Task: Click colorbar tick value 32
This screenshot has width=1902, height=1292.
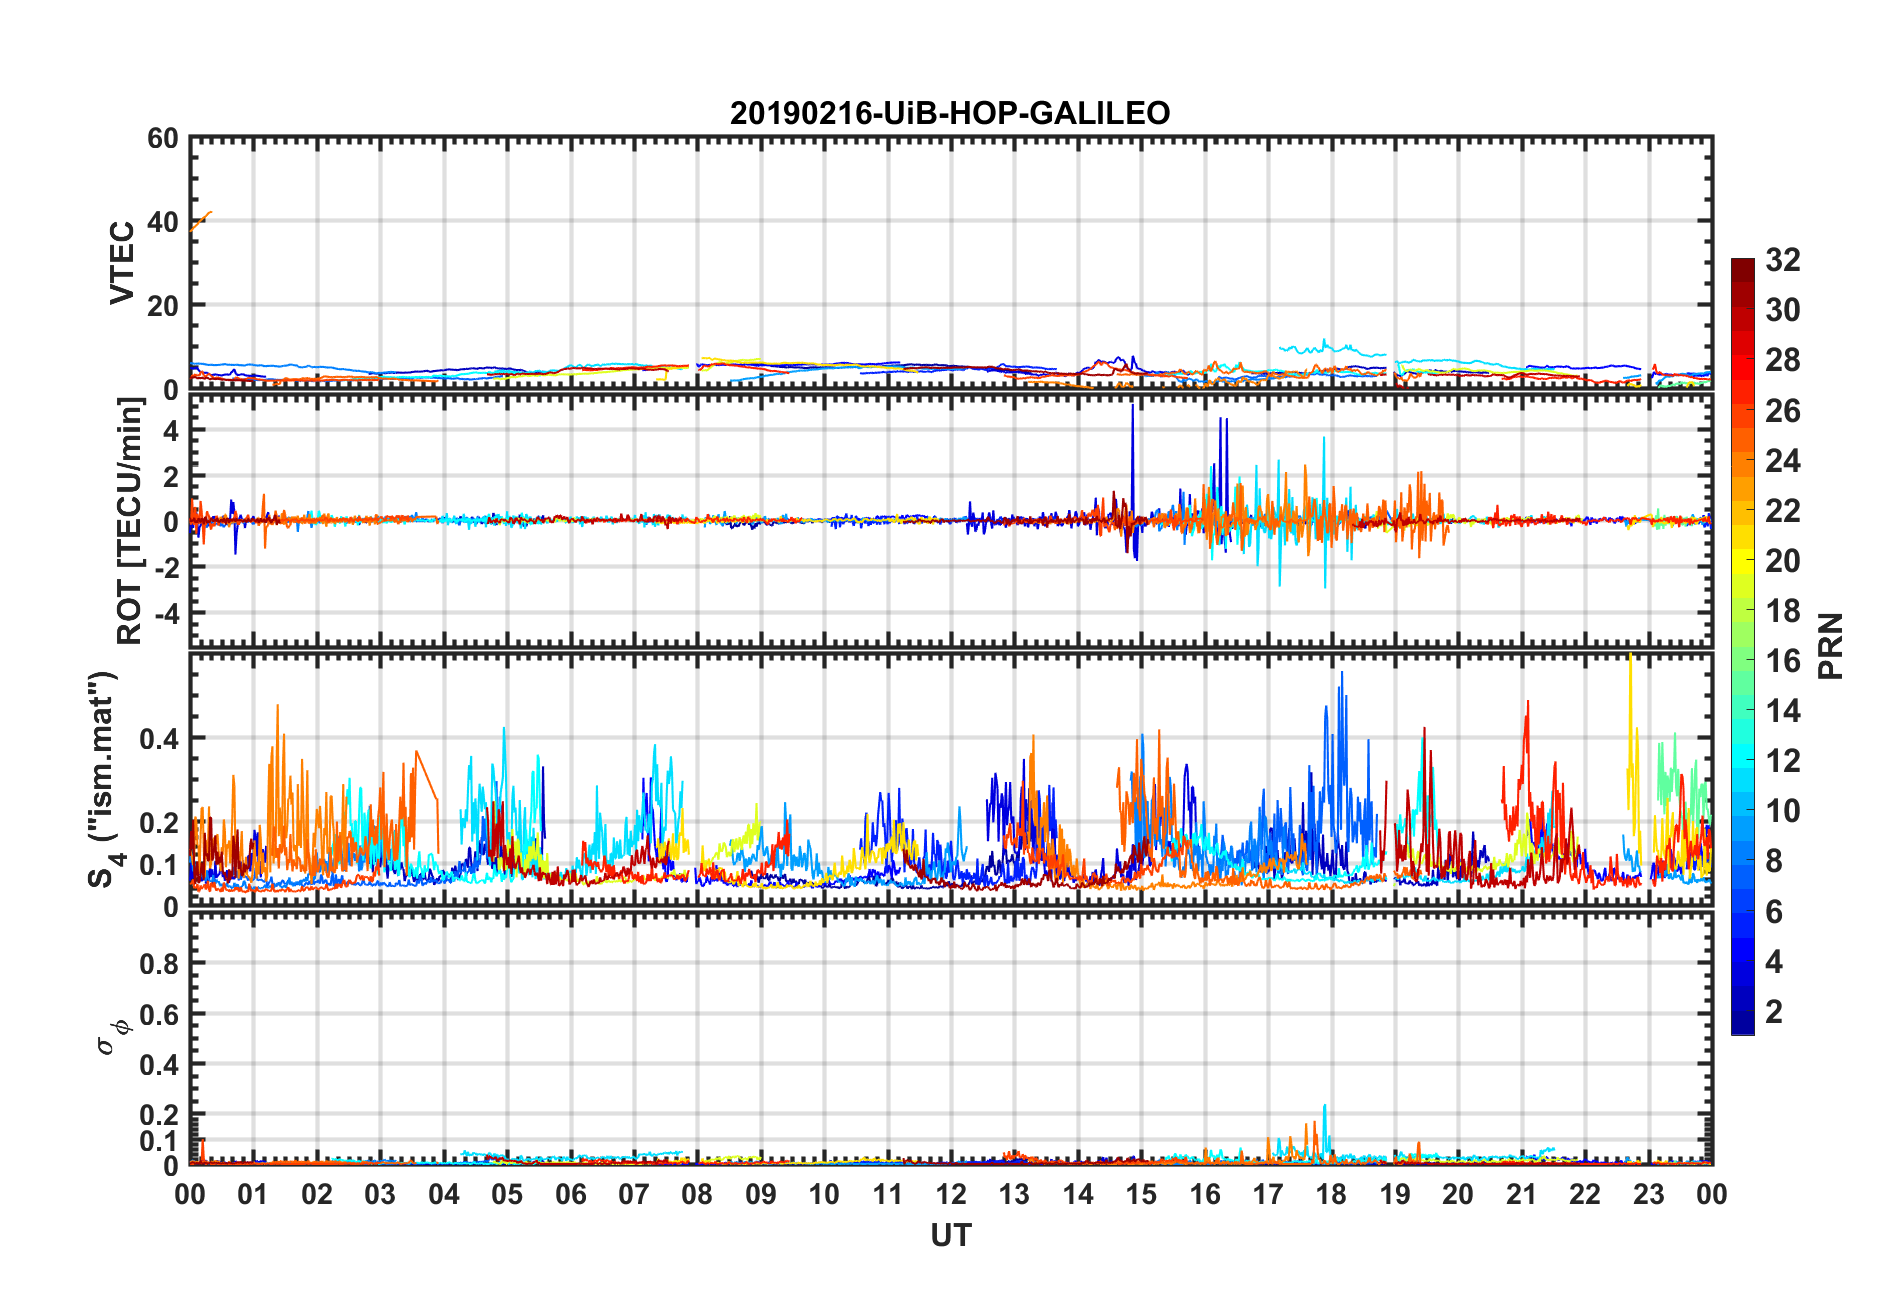Action: 1783,260
